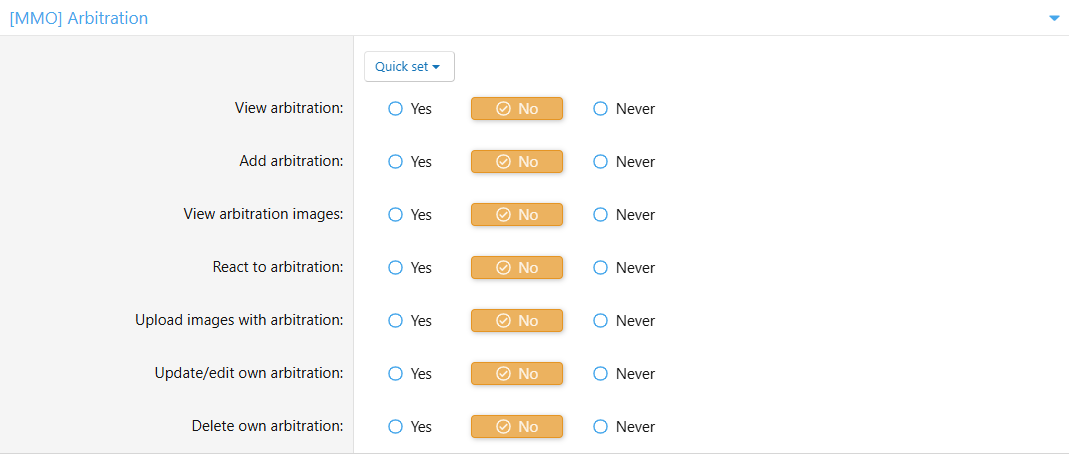Open the Quick set dropdown
This screenshot has width=1069, height=454.
[409, 67]
